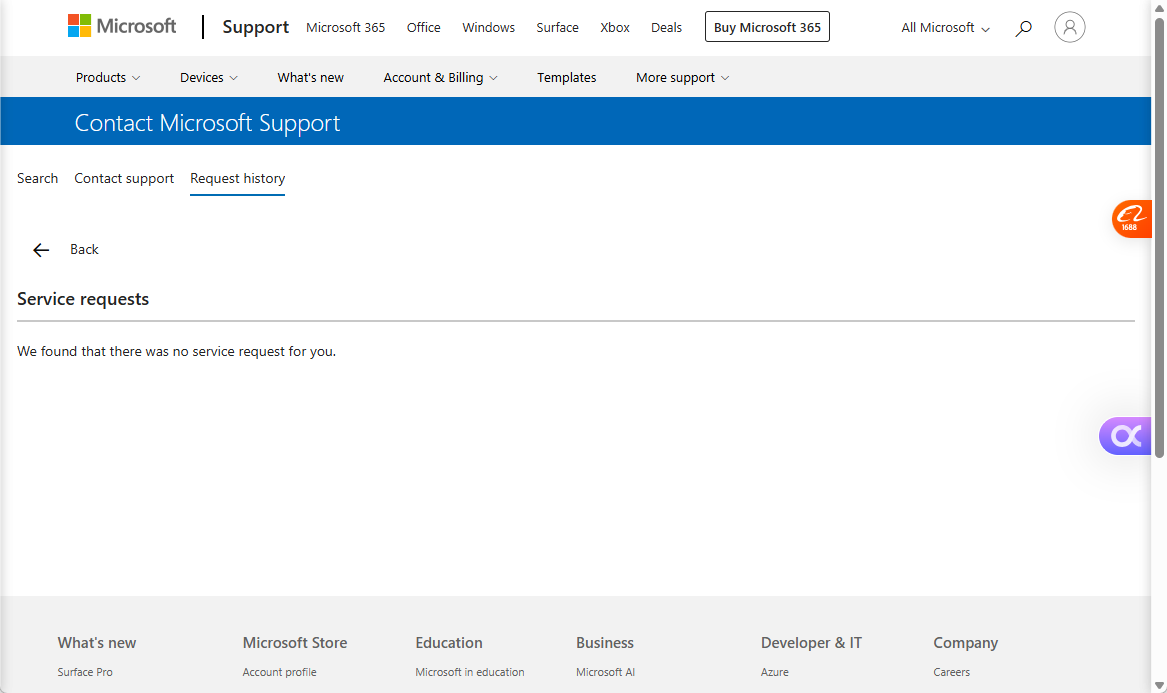
Task: Go to Xbox in top nav
Action: (x=615, y=28)
